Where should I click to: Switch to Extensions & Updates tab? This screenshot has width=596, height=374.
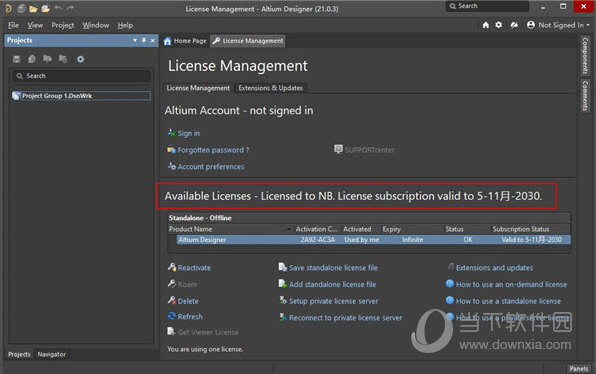tap(271, 88)
